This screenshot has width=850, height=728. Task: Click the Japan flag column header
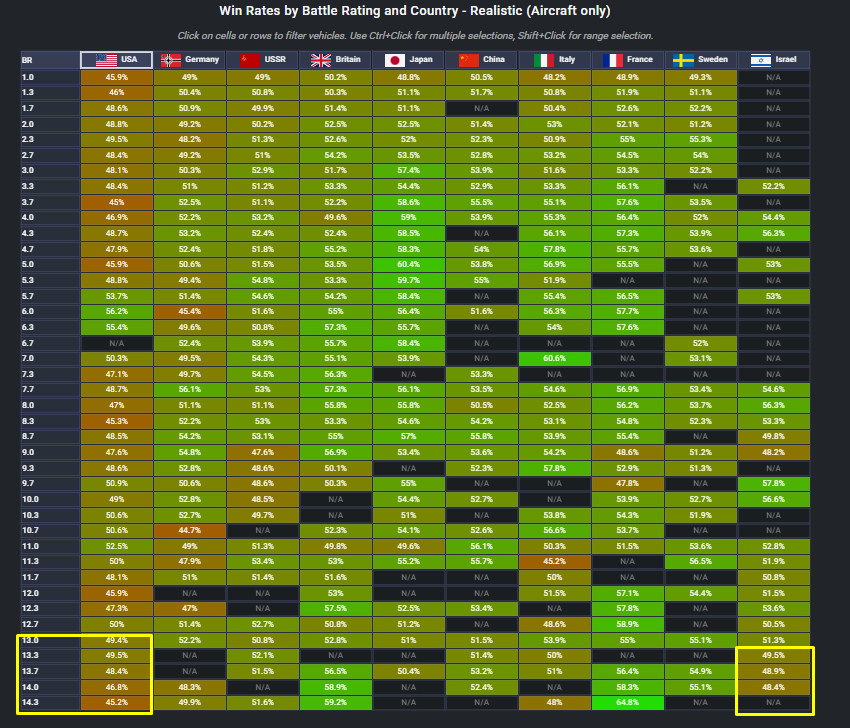(393, 60)
